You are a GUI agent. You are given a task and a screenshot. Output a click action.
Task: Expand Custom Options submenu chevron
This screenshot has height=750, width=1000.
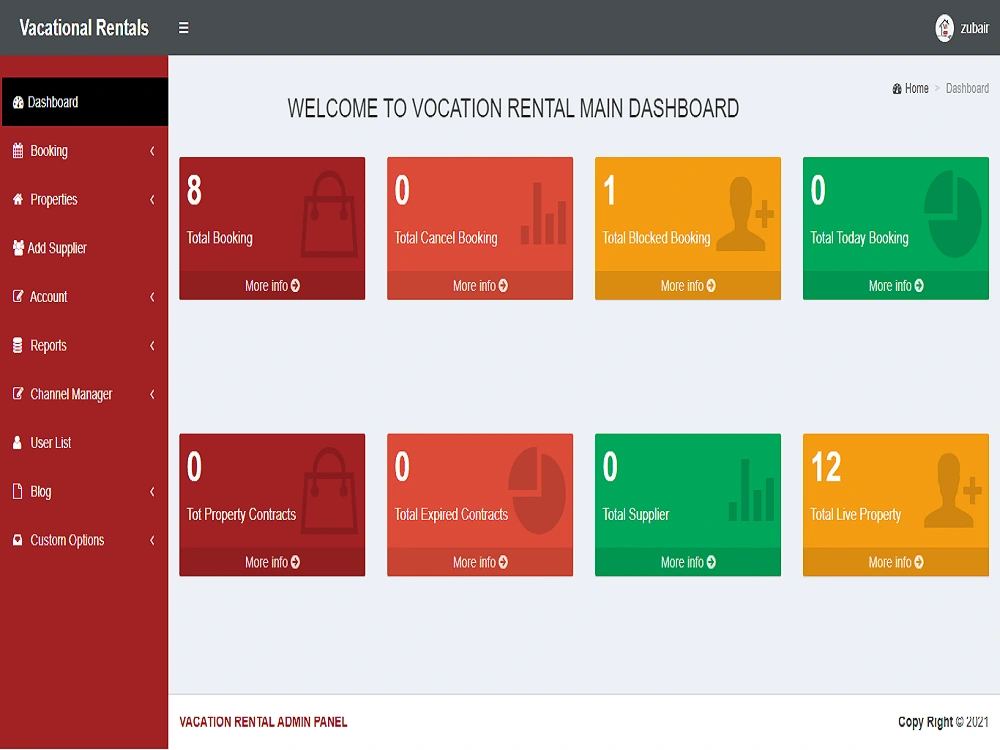(x=152, y=540)
